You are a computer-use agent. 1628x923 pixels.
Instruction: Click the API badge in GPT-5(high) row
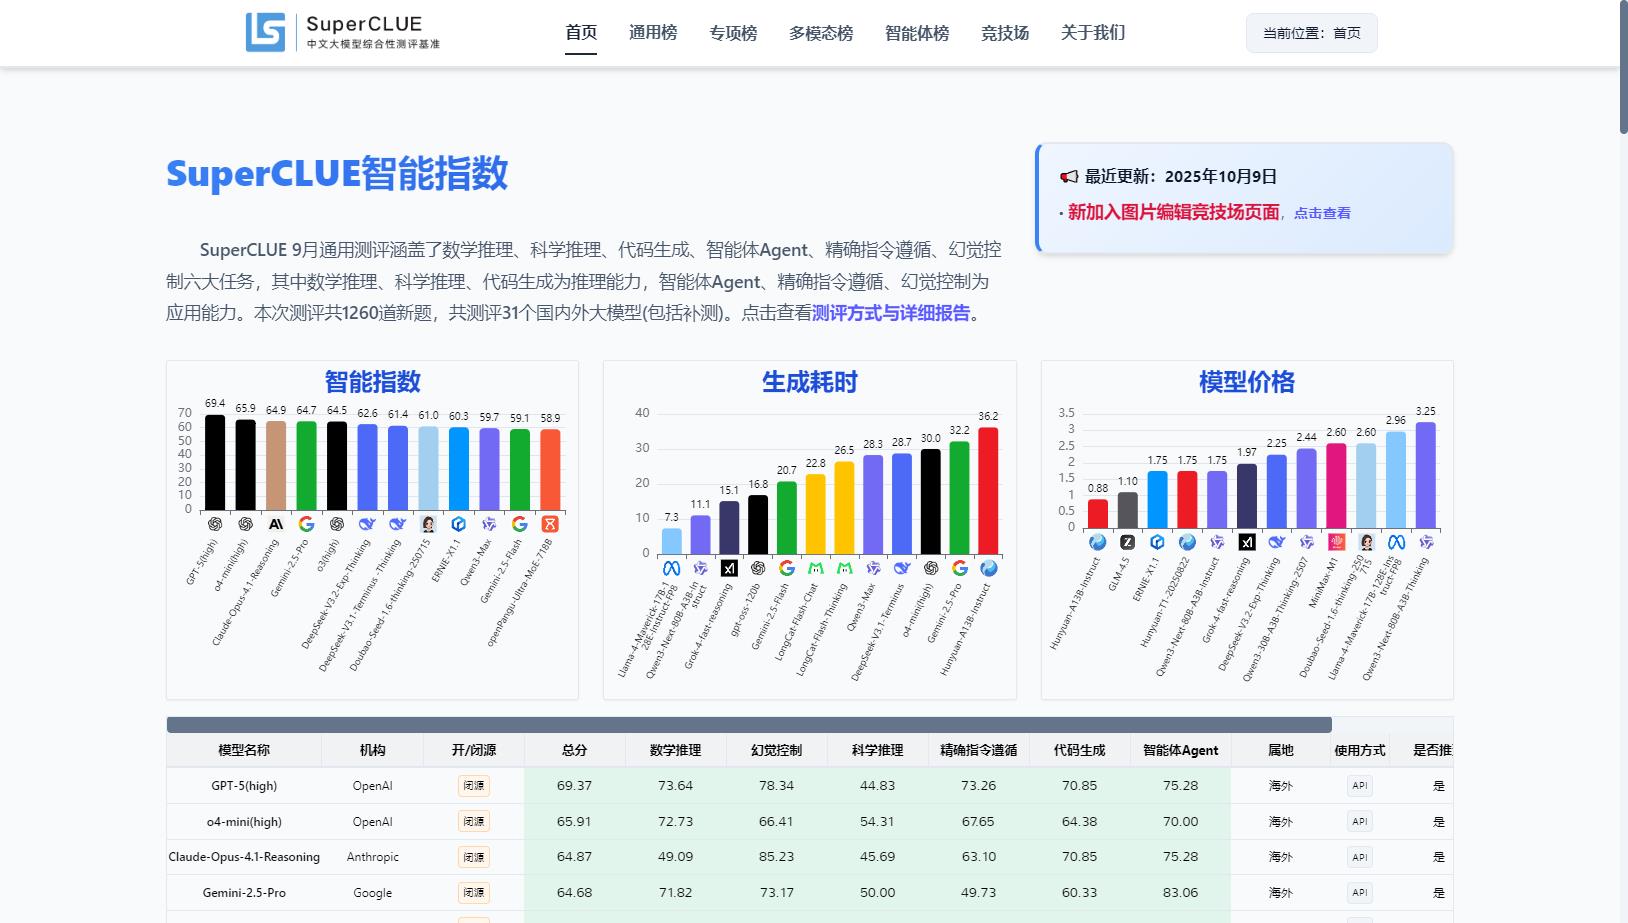pyautogui.click(x=1359, y=786)
